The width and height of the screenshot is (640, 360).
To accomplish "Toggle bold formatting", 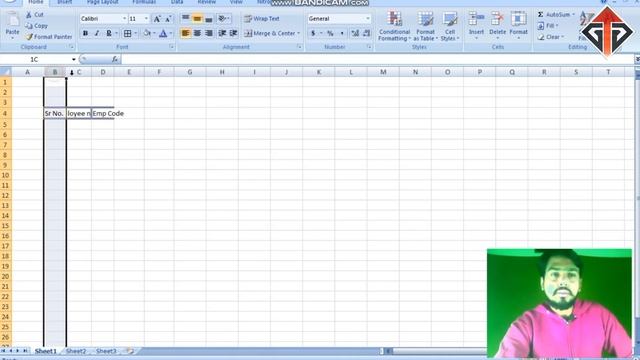I will point(85,33).
